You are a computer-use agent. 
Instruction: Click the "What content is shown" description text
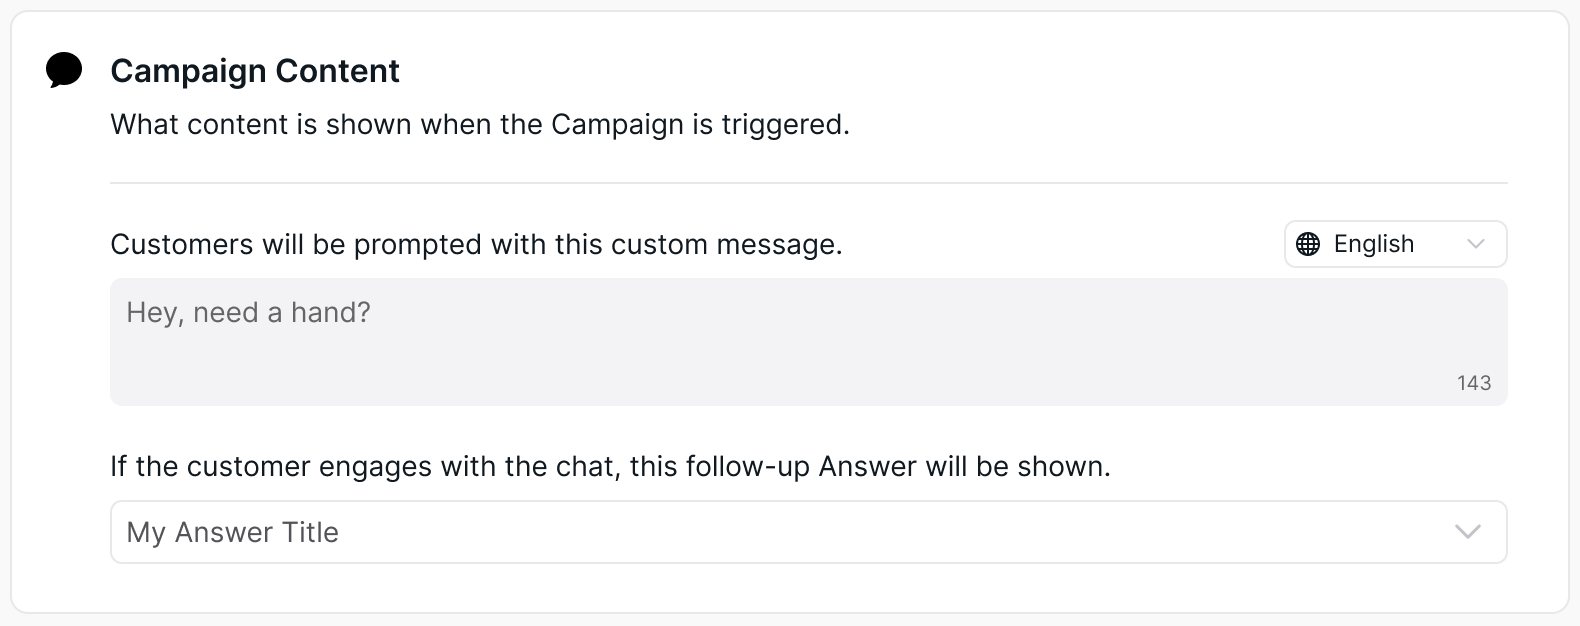pos(480,125)
